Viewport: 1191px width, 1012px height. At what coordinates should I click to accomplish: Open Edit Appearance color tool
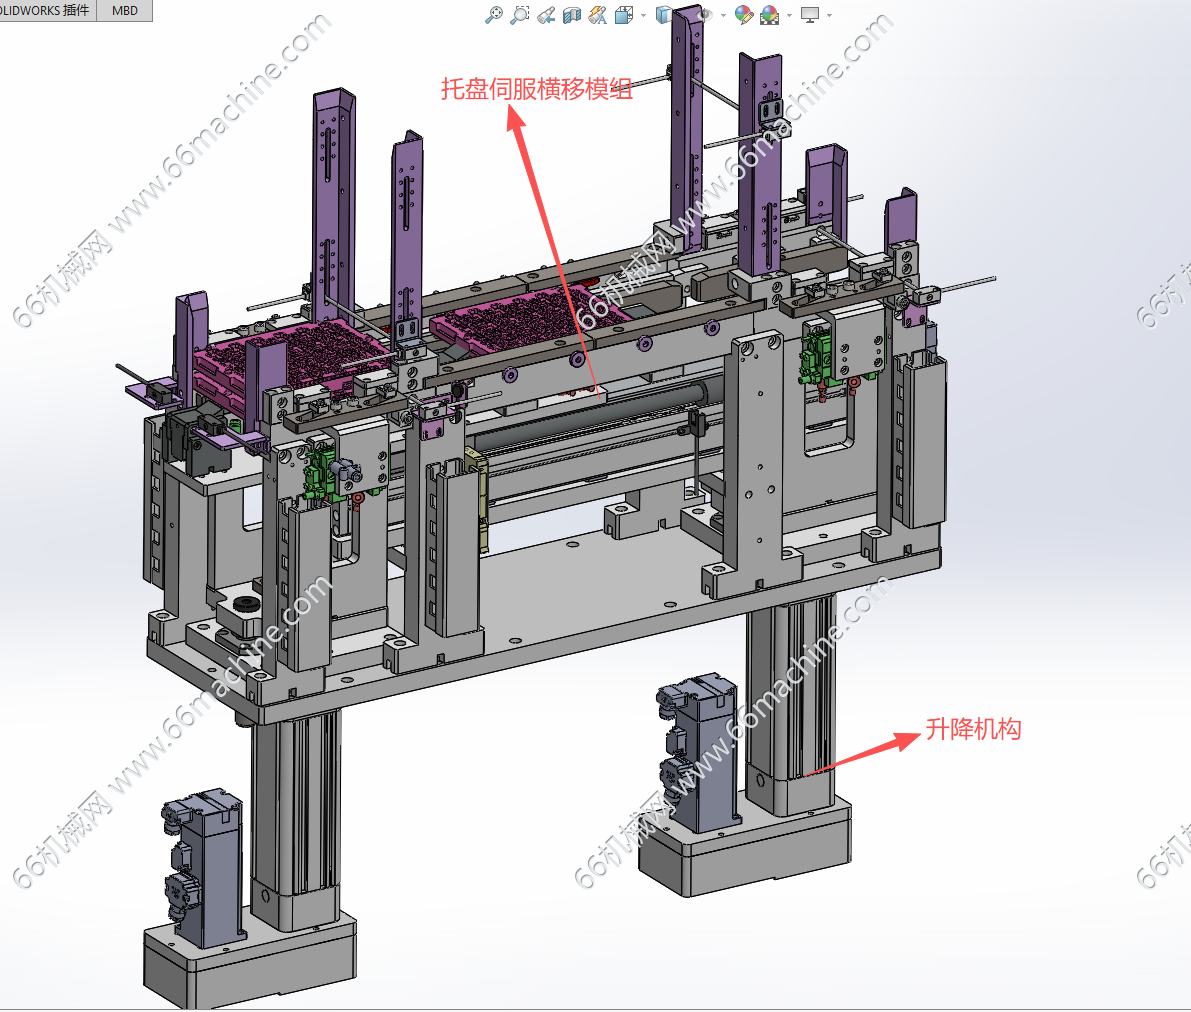[743, 14]
